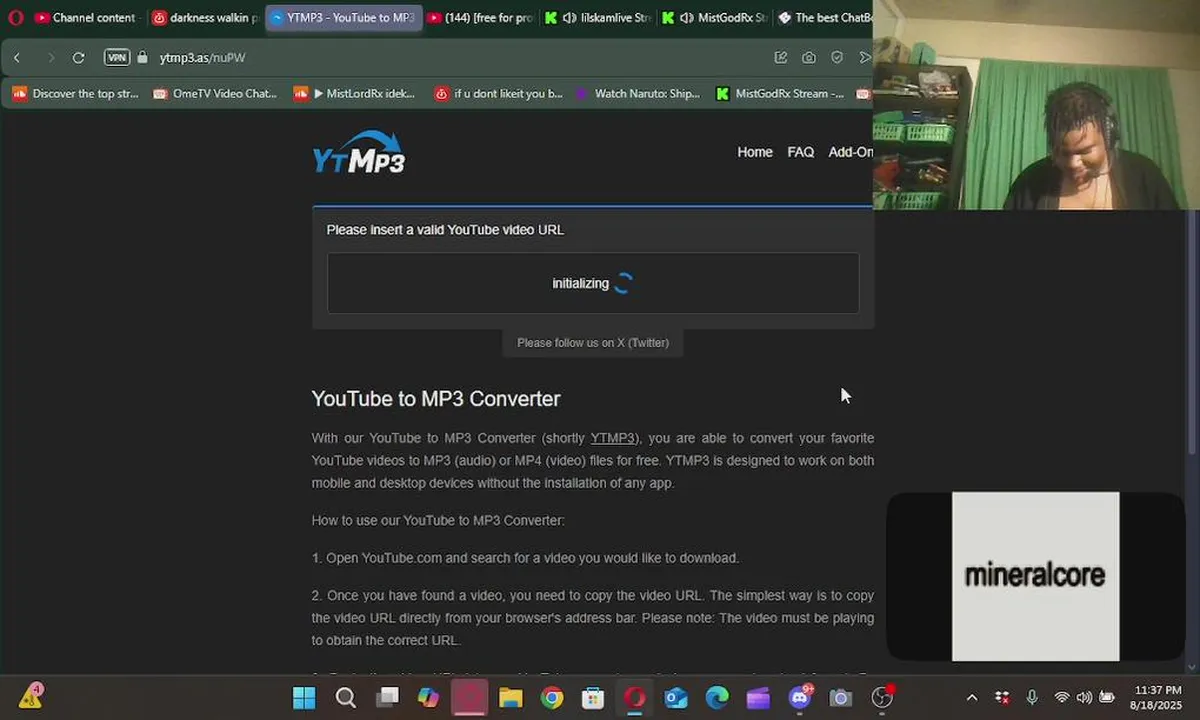
Task: Click the YouTube to MP3 Converter heading
Action: coord(436,398)
